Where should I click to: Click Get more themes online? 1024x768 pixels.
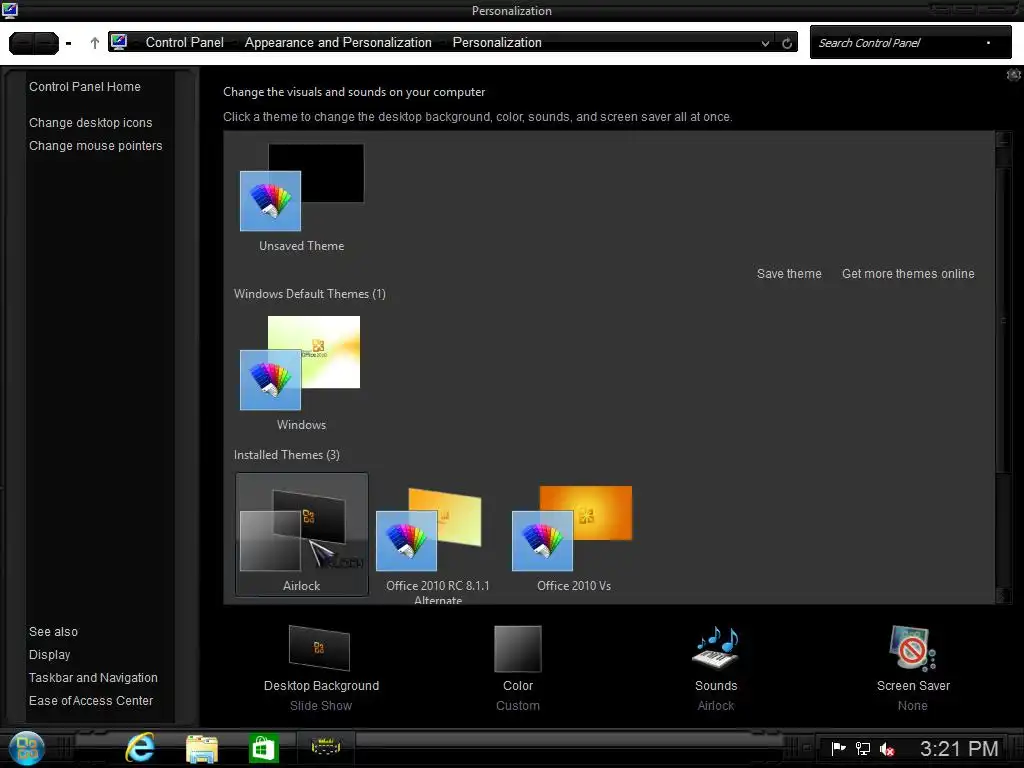pos(908,274)
